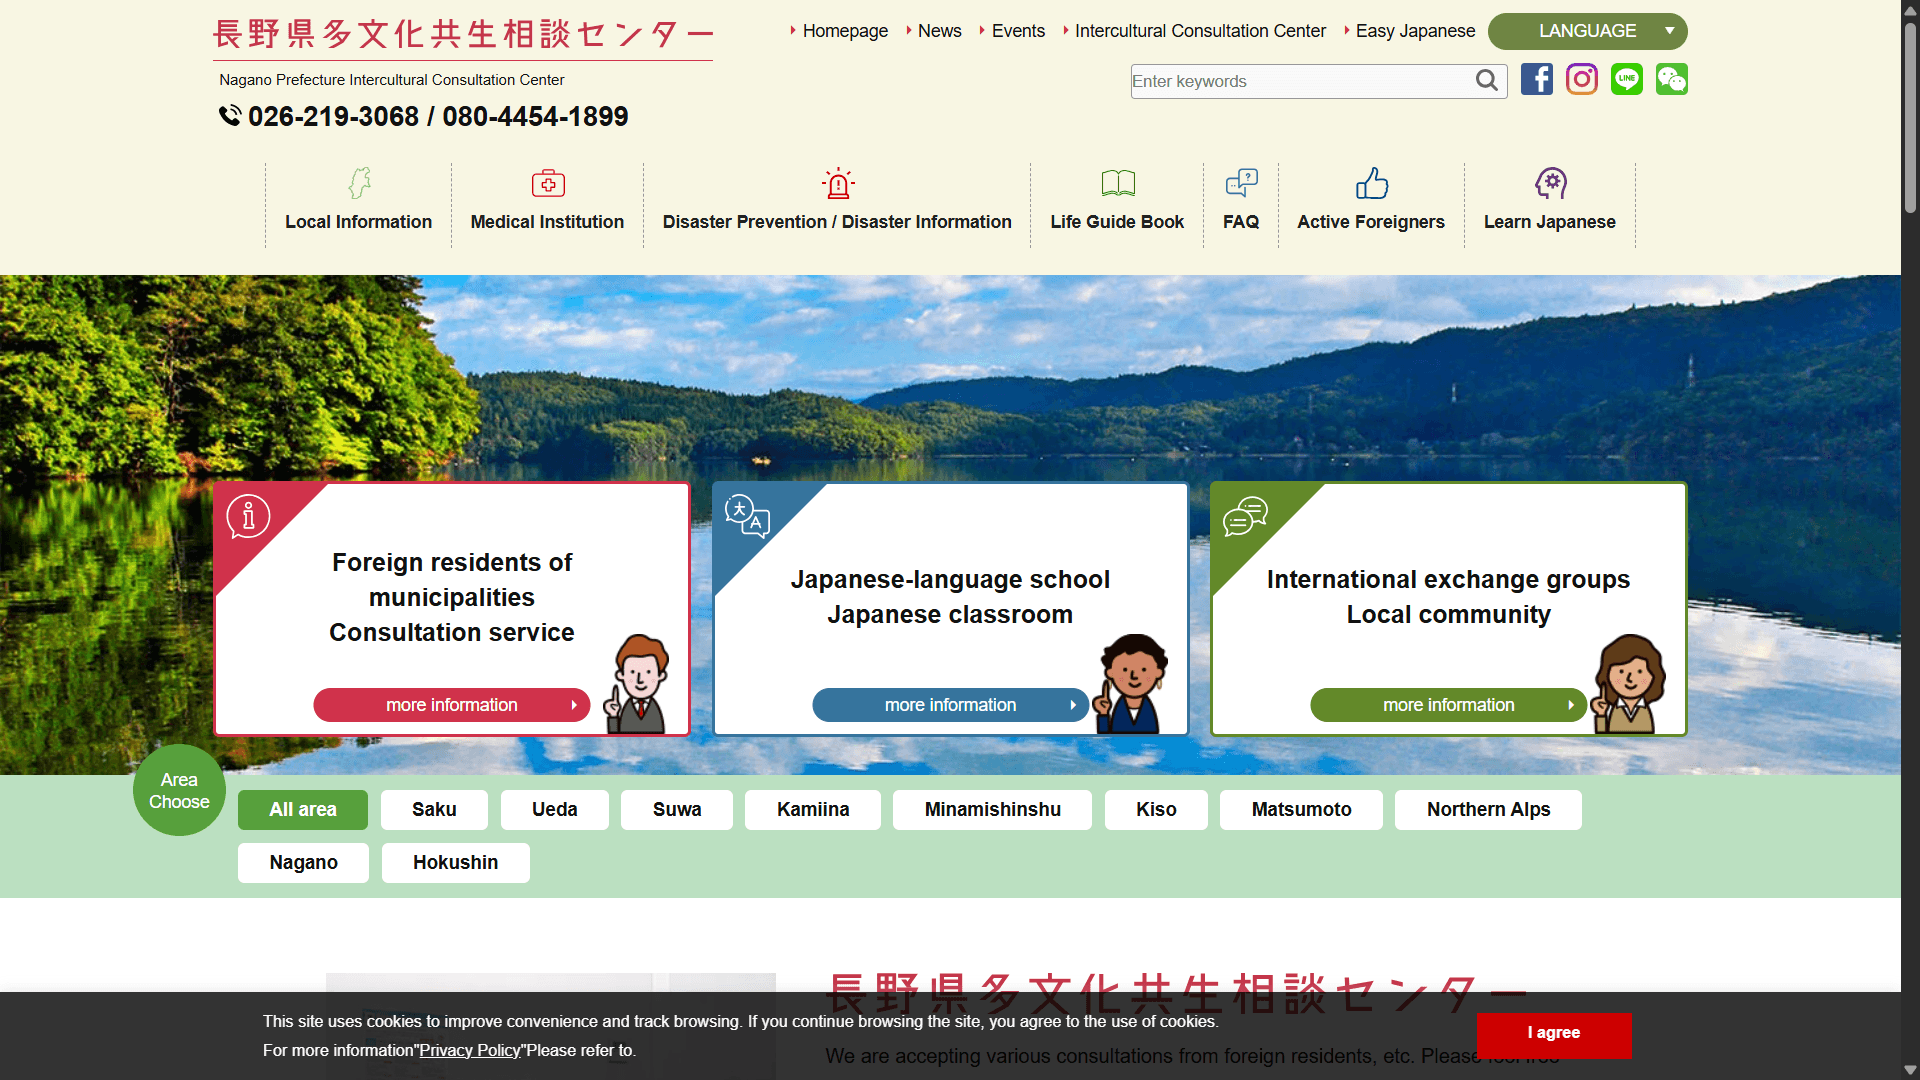Open the Privacy Policy link
The width and height of the screenshot is (1920, 1080).
click(469, 1050)
